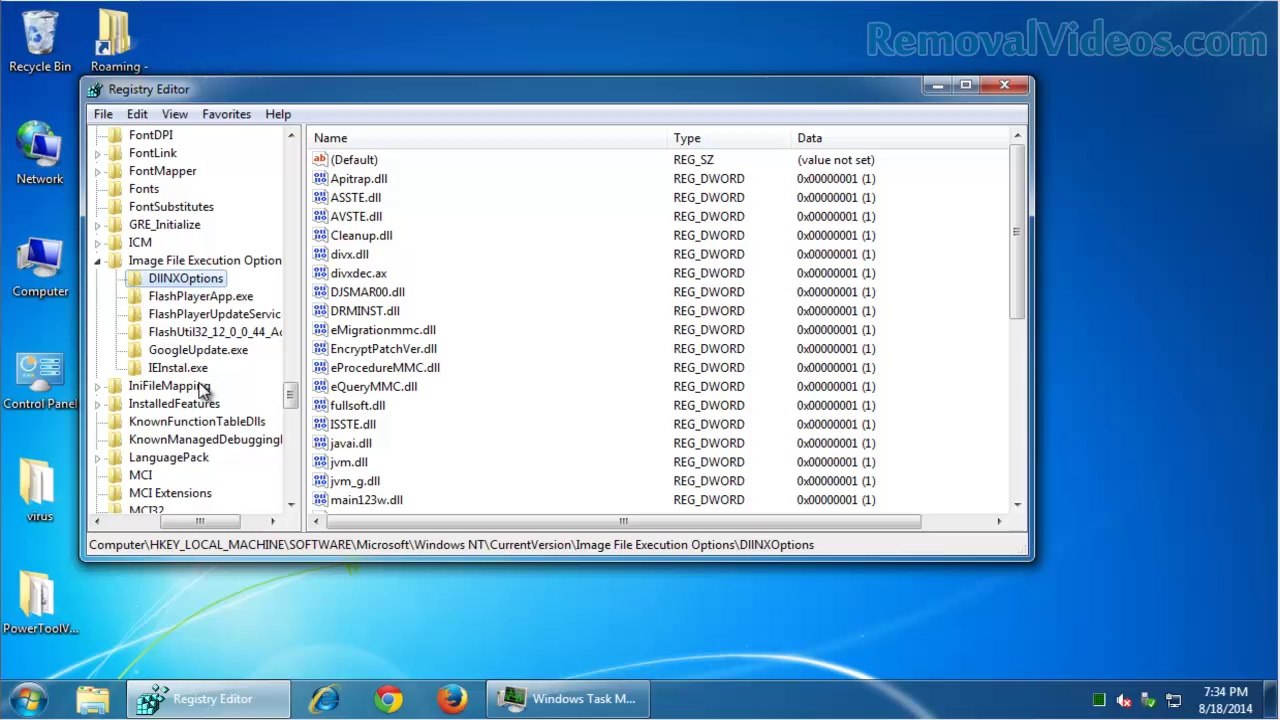
Task: Open the Recycle Bin desktop icon
Action: click(x=40, y=34)
